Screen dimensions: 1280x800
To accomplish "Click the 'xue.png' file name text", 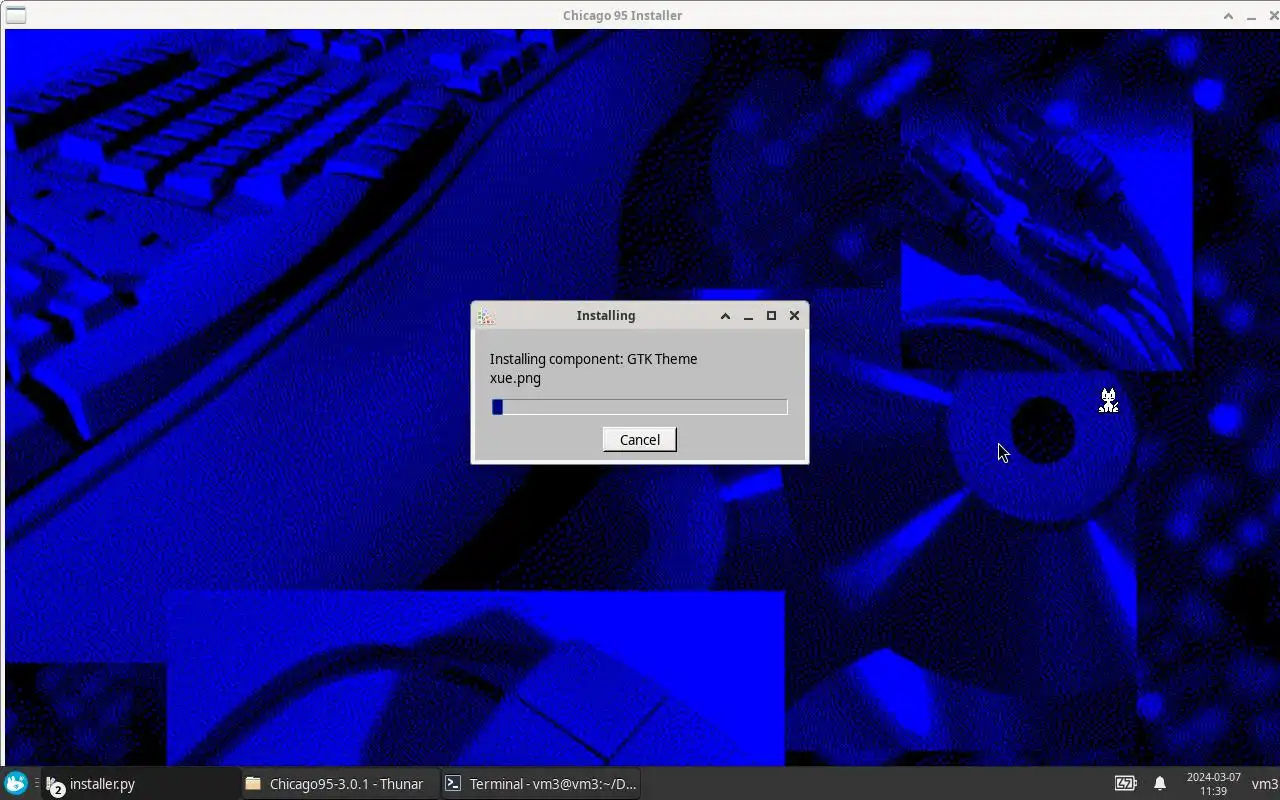I will pos(515,378).
